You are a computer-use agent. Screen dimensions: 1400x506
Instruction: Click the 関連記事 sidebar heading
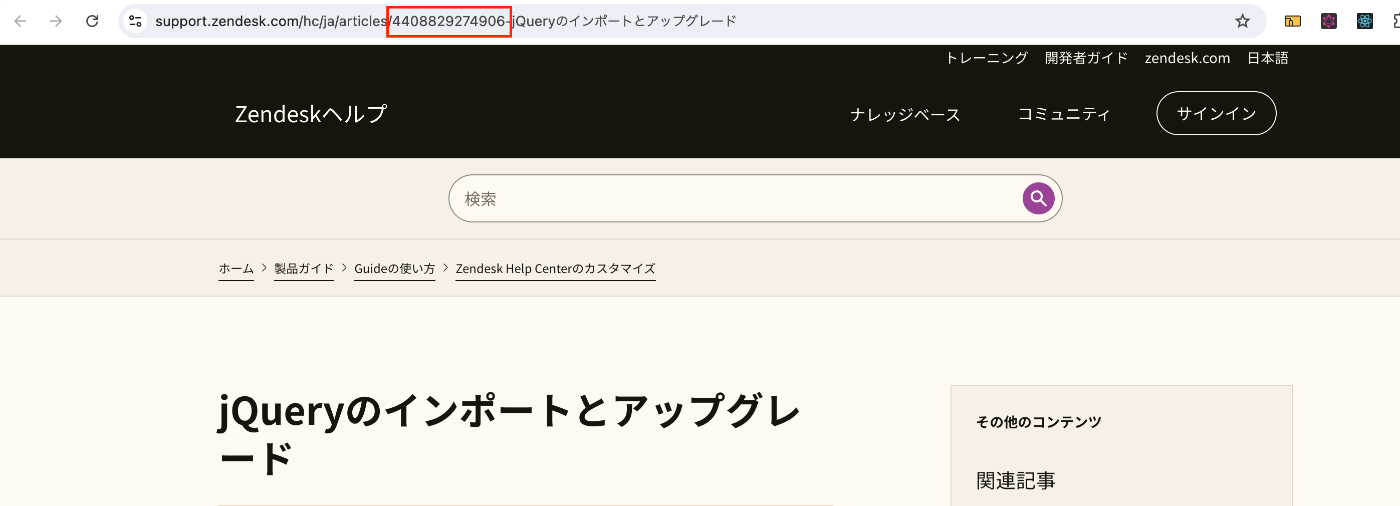coord(1016,481)
